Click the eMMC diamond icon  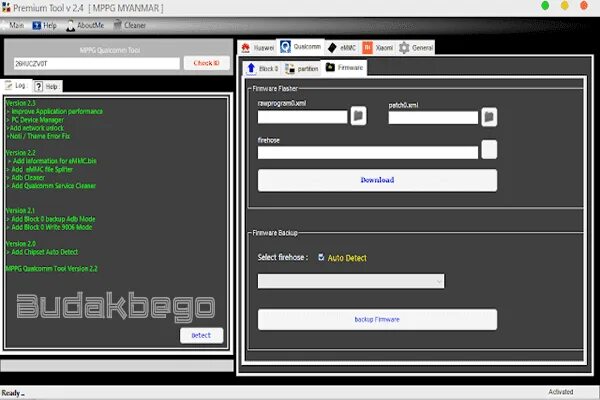[x=332, y=47]
